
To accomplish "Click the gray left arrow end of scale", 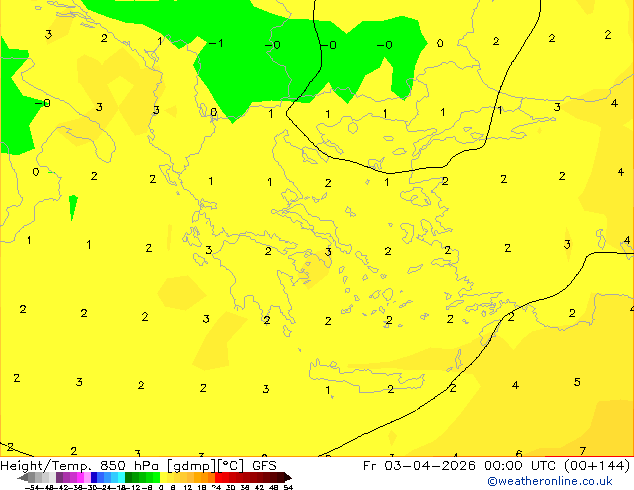I will click(x=23, y=477).
